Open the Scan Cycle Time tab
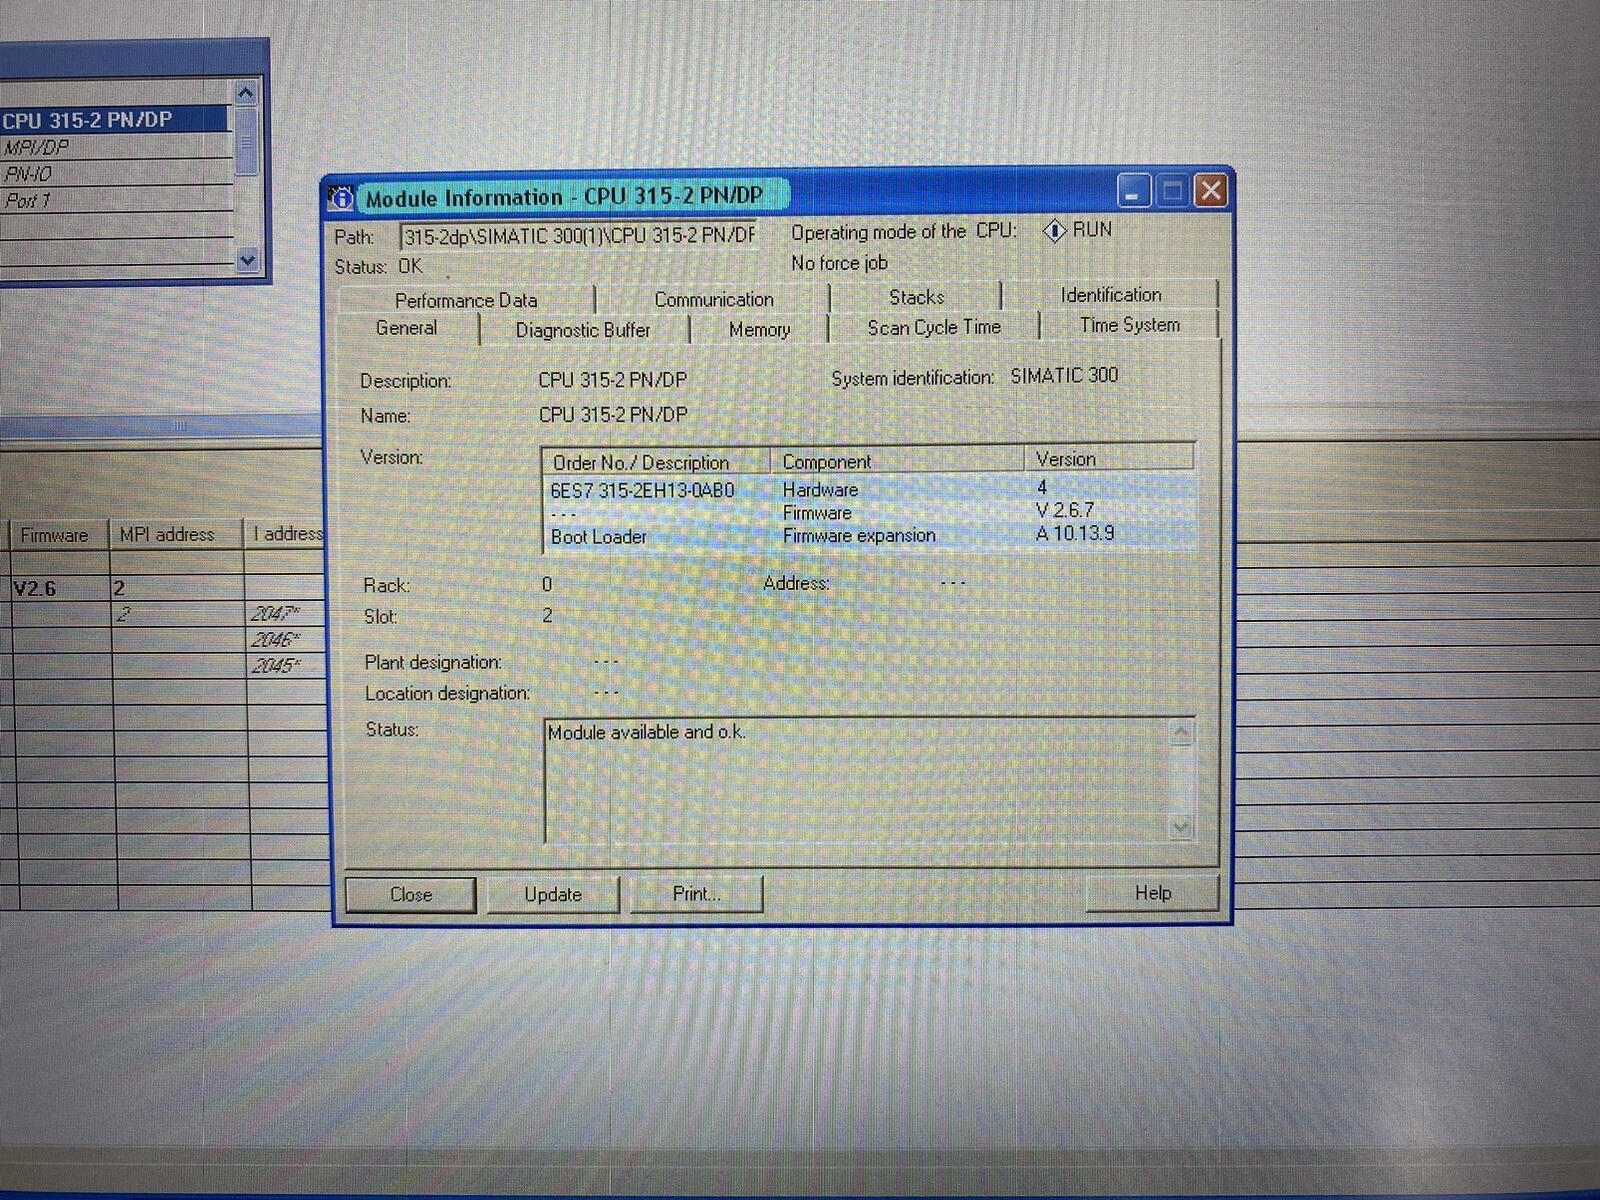 point(933,327)
